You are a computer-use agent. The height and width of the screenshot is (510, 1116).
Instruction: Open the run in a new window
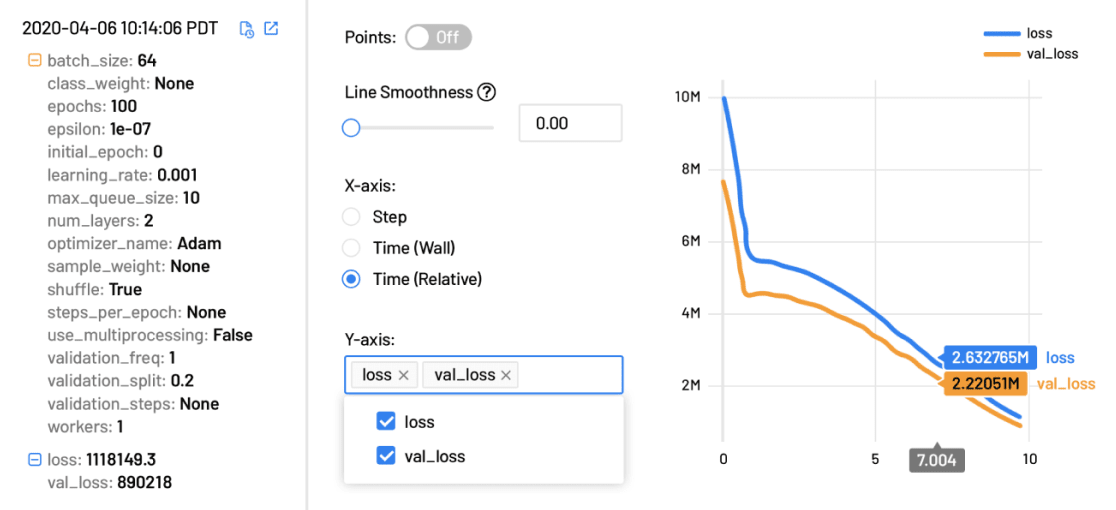coord(271,29)
